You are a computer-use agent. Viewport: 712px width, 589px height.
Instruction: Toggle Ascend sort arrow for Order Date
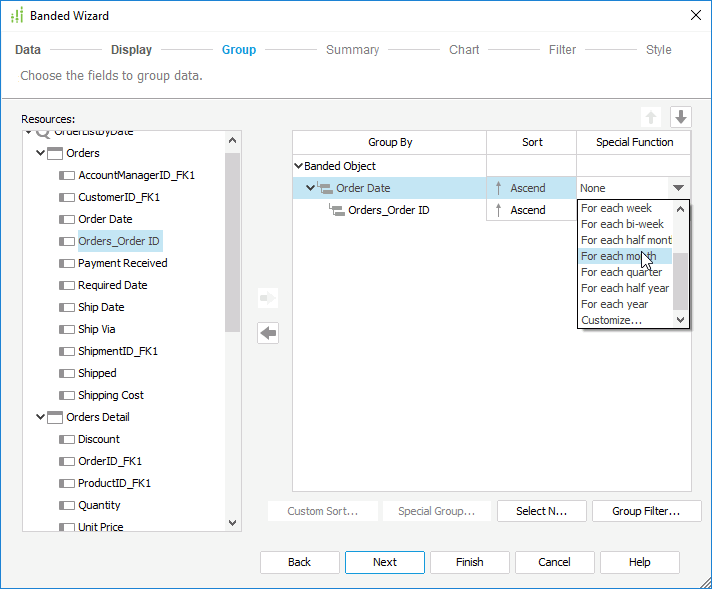(498, 188)
